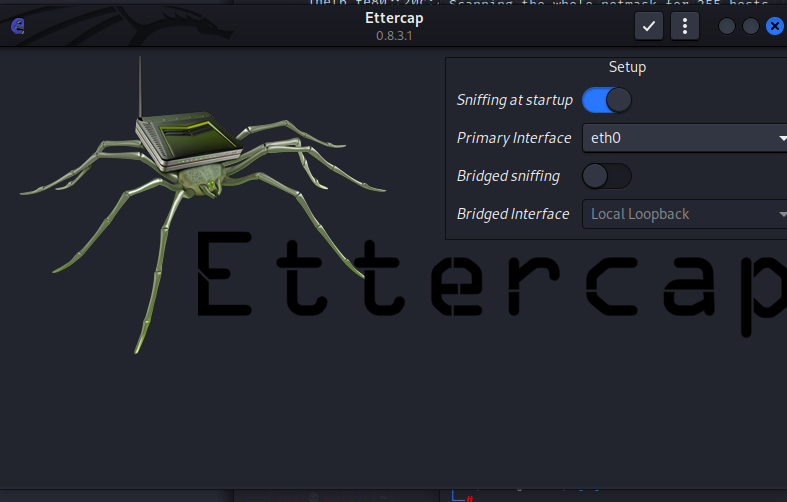The image size is (787, 502).
Task: Close Ettercap with the blue X button
Action: tap(774, 26)
